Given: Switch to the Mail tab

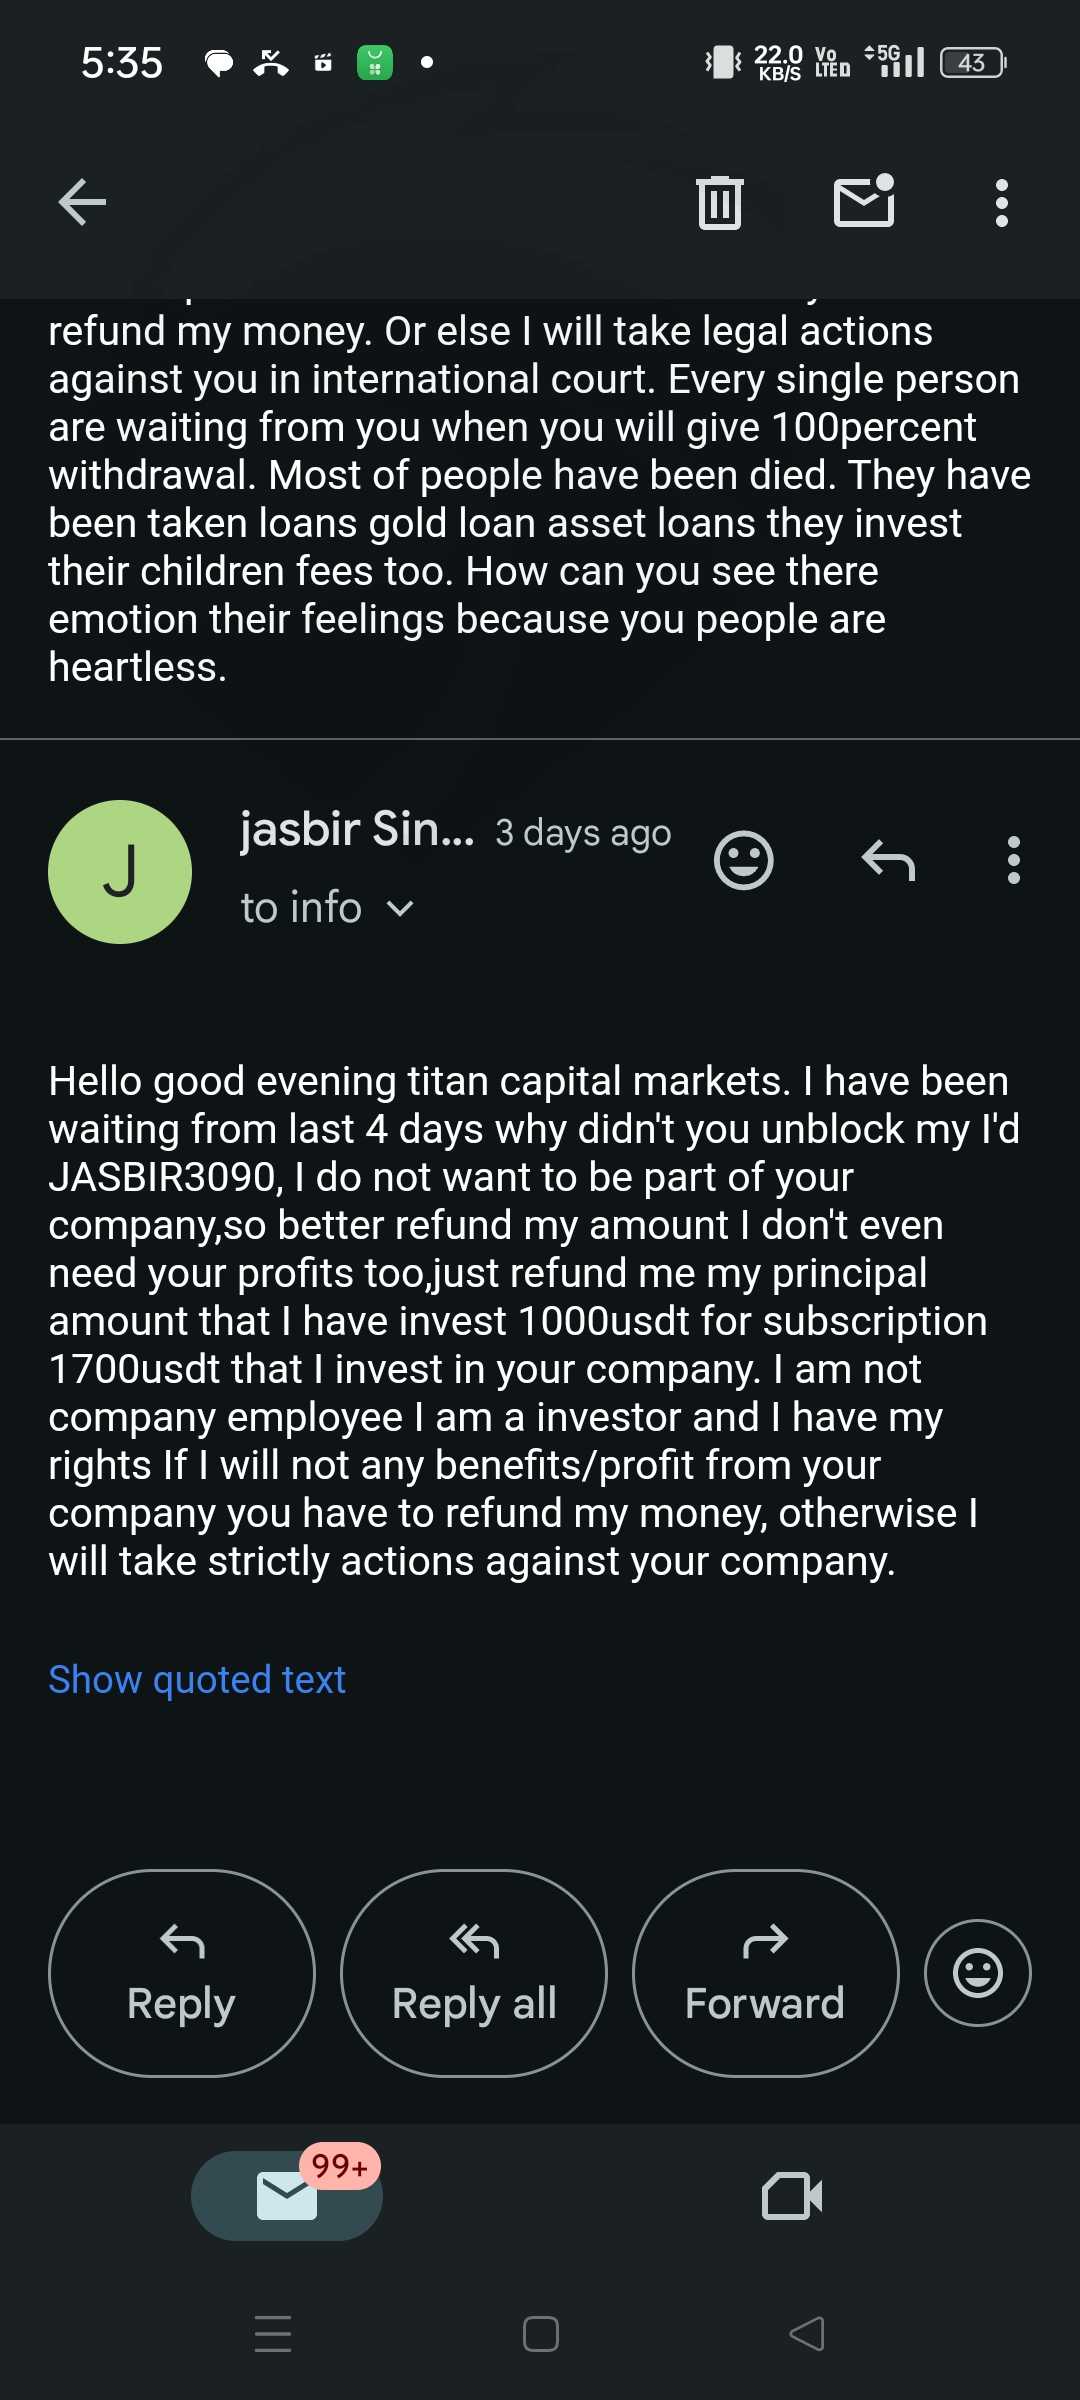Looking at the screenshot, I should 287,2196.
